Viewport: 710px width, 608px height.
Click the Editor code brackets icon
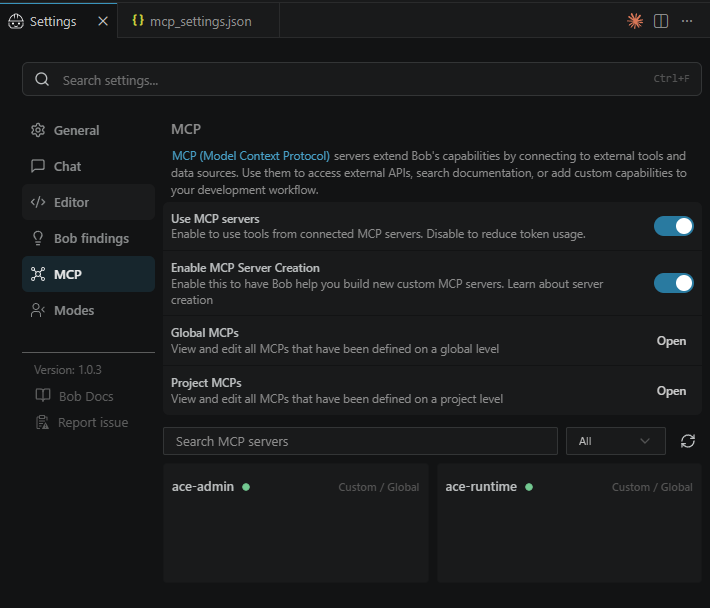[38, 202]
